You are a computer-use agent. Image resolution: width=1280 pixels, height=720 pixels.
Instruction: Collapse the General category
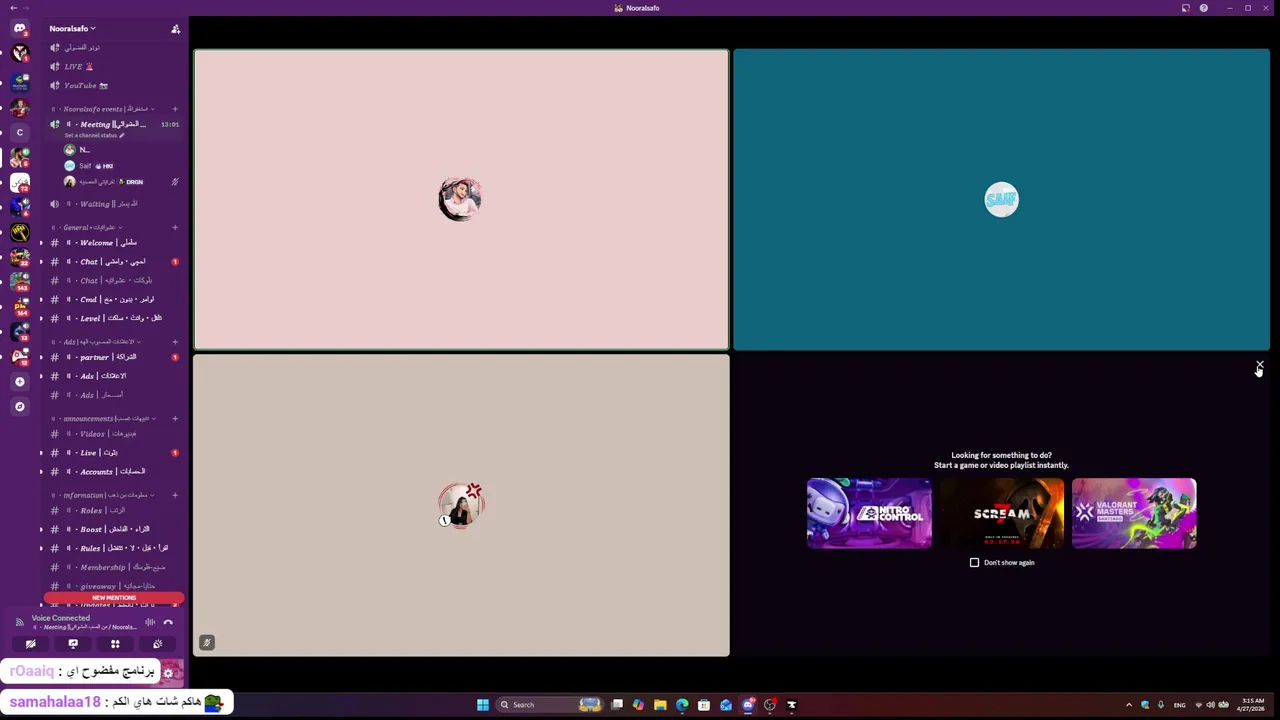pyautogui.click(x=85, y=227)
